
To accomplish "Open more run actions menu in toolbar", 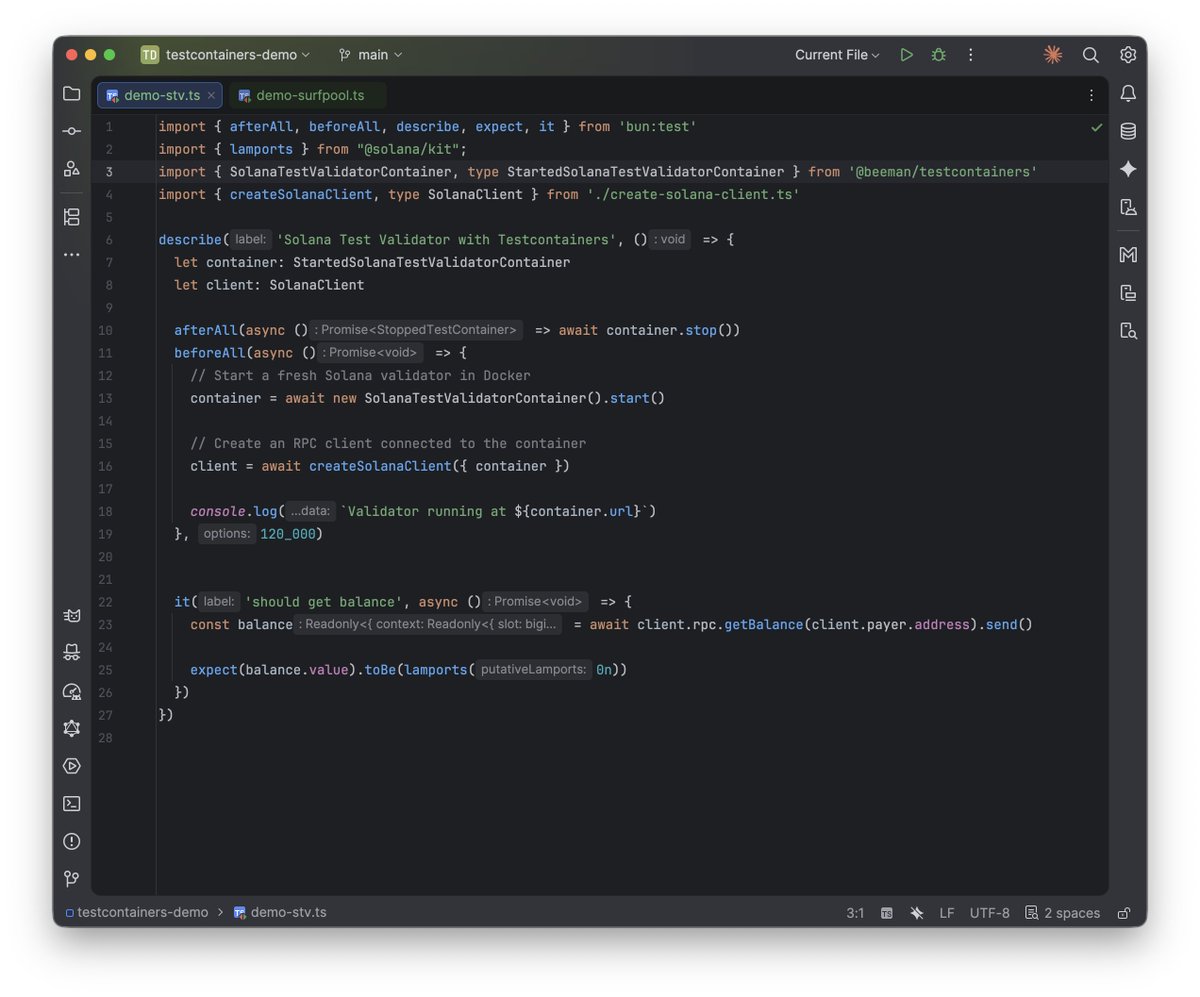I will [x=970, y=55].
